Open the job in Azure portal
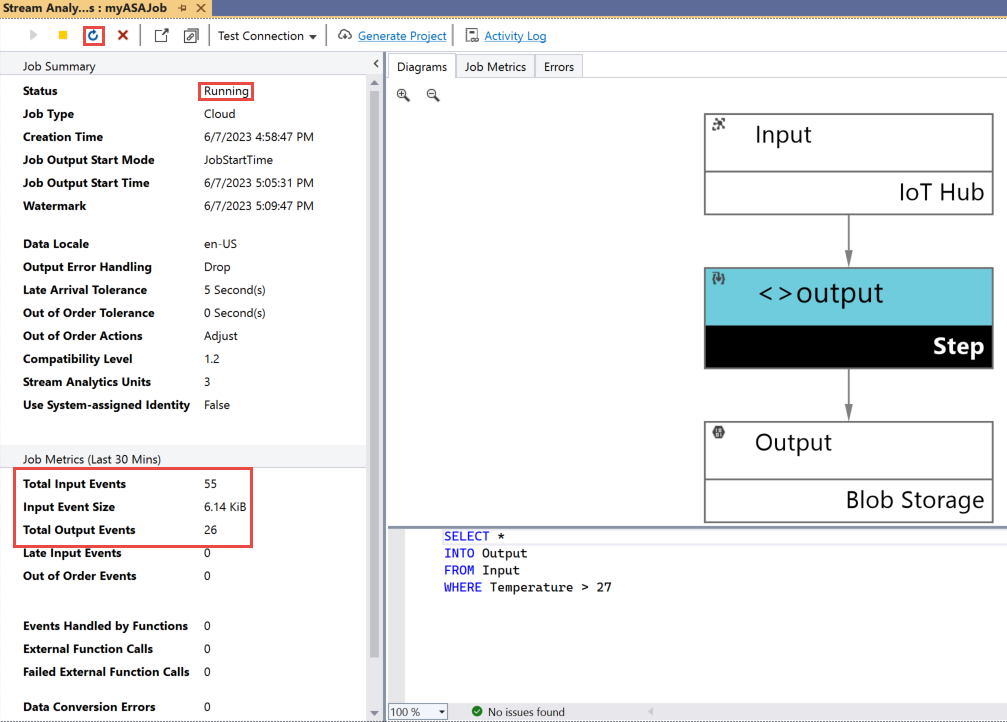The height and width of the screenshot is (722, 1007). click(161, 35)
